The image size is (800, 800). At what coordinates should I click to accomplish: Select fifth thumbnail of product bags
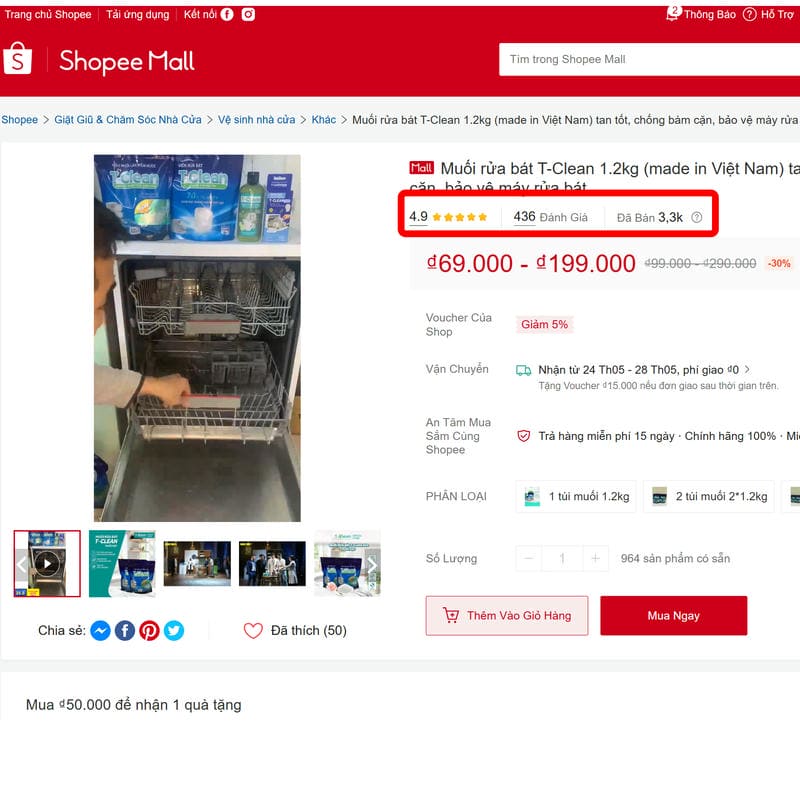coord(347,564)
